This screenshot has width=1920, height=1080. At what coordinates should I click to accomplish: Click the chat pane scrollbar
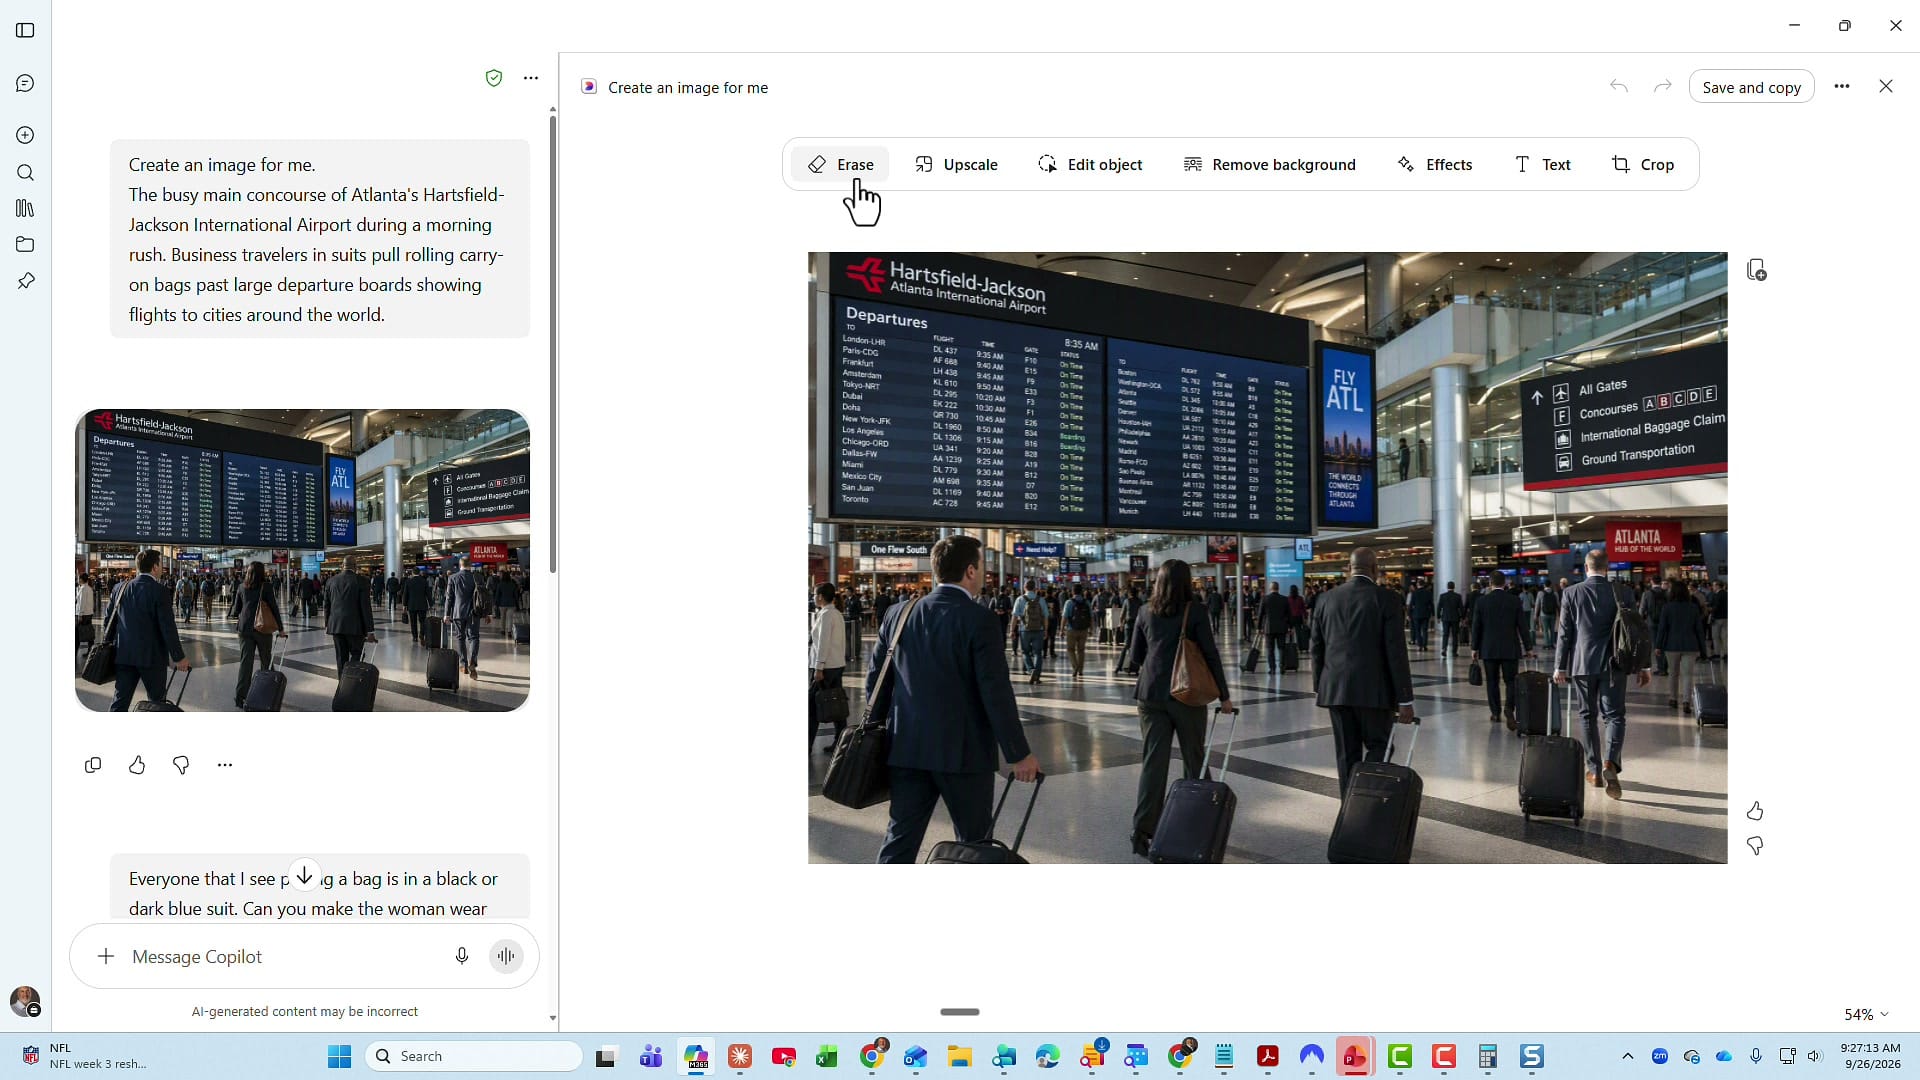[552, 345]
